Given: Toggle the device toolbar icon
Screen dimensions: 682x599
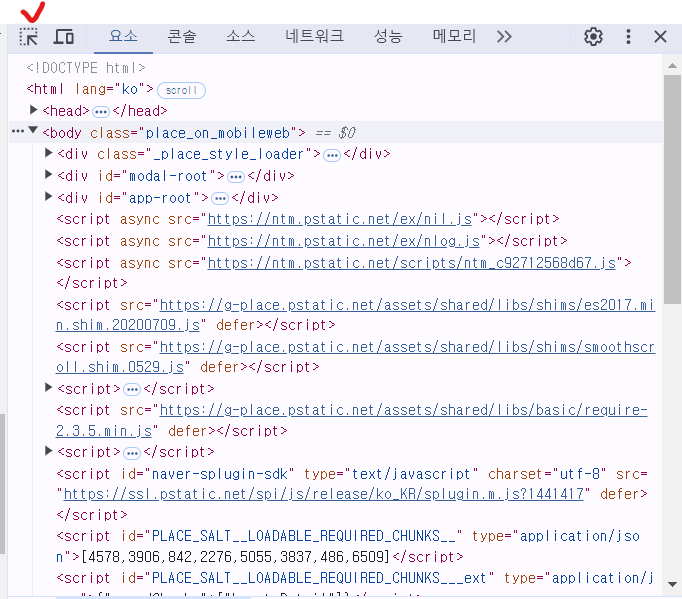Looking at the screenshot, I should pyautogui.click(x=64, y=37).
